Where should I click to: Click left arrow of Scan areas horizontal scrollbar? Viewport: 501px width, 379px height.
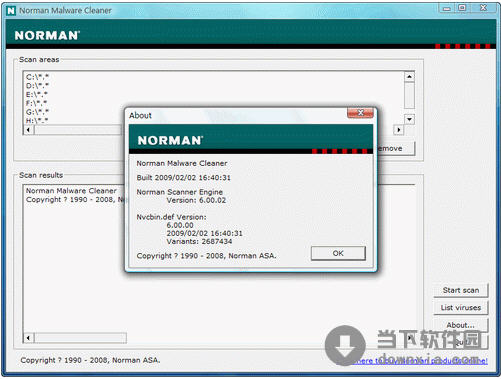tap(28, 130)
